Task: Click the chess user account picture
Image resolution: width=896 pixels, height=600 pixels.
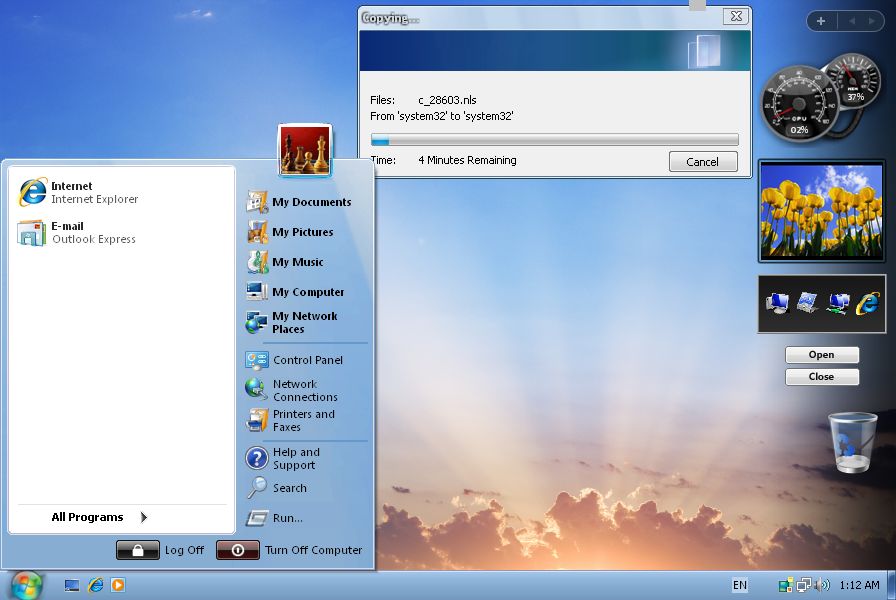Action: [305, 150]
